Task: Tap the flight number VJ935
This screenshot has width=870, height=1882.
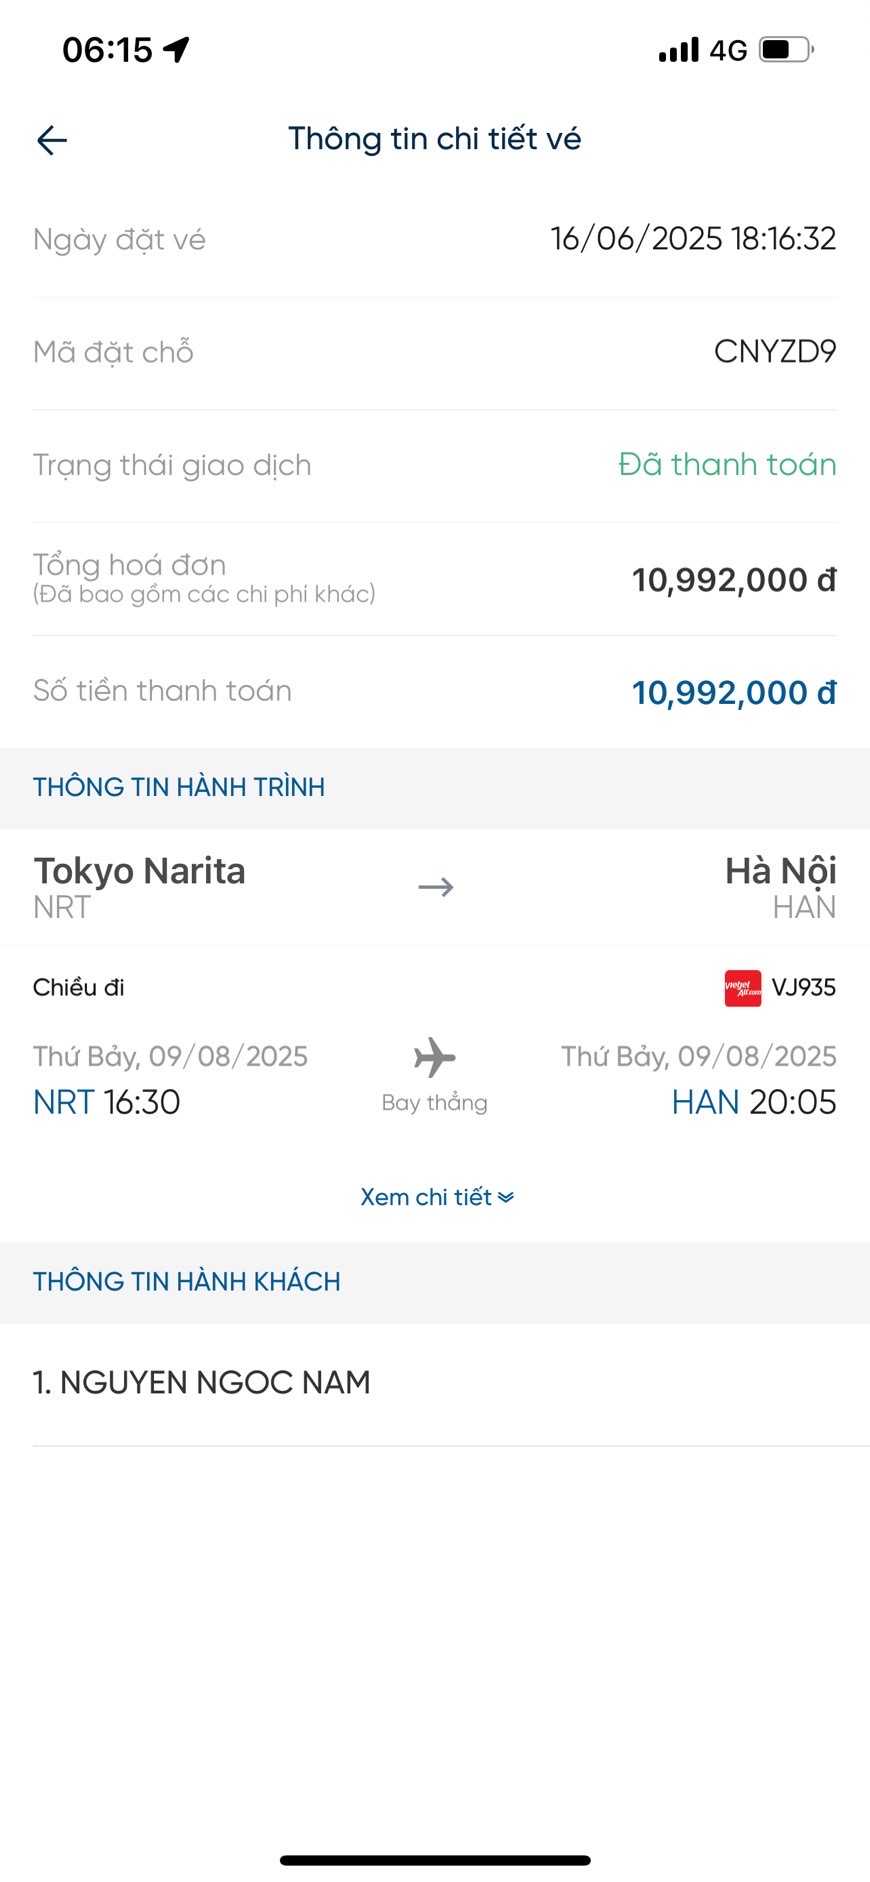Action: click(803, 988)
